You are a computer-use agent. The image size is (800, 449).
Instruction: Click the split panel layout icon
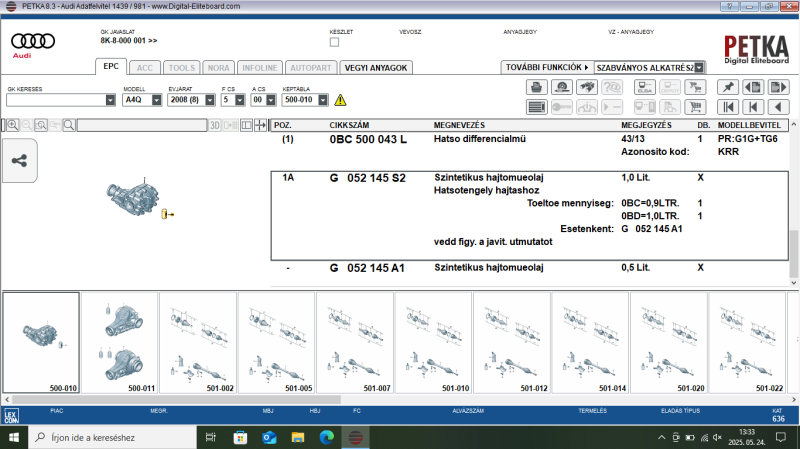point(246,125)
